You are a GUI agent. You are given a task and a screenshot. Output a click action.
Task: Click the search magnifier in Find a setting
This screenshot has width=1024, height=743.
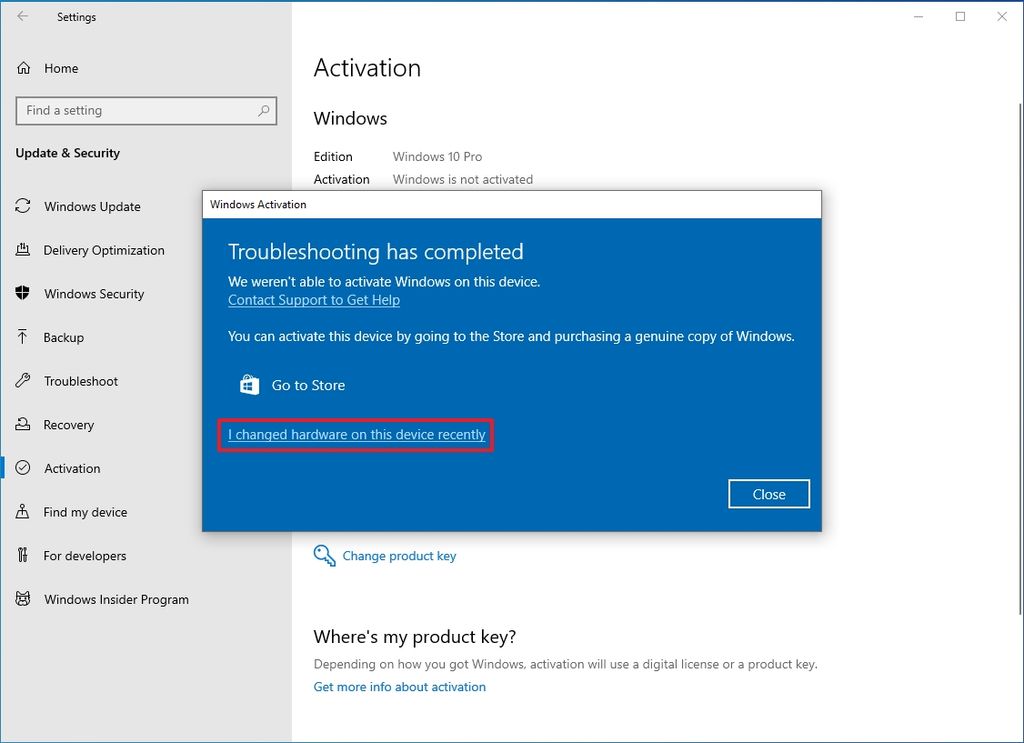click(x=263, y=110)
